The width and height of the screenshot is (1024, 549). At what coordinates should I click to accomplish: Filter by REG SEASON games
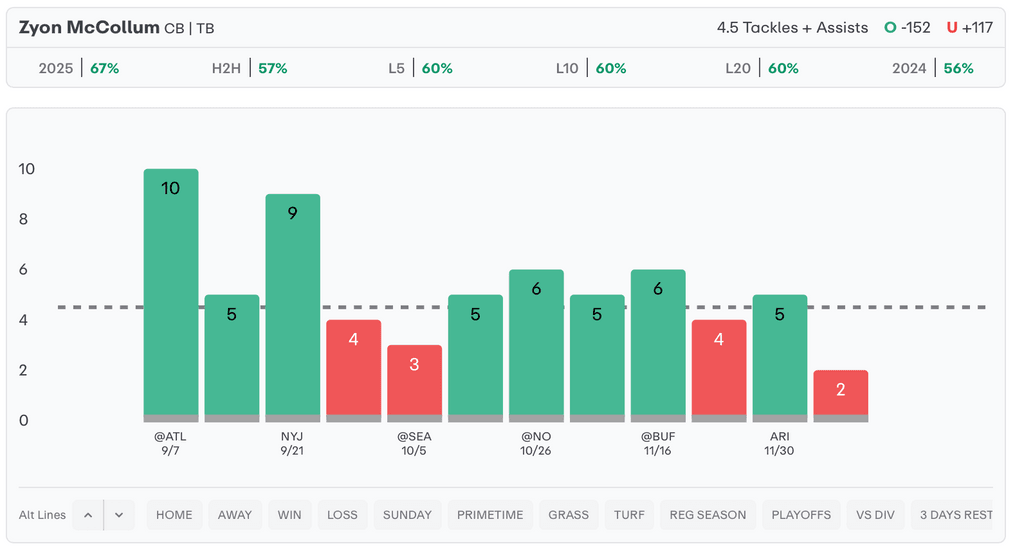coord(708,515)
